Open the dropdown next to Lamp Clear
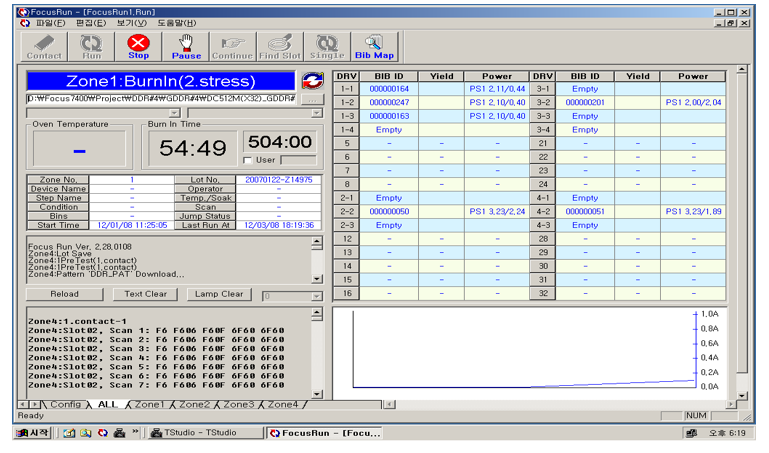The image size is (769, 453). tap(317, 296)
